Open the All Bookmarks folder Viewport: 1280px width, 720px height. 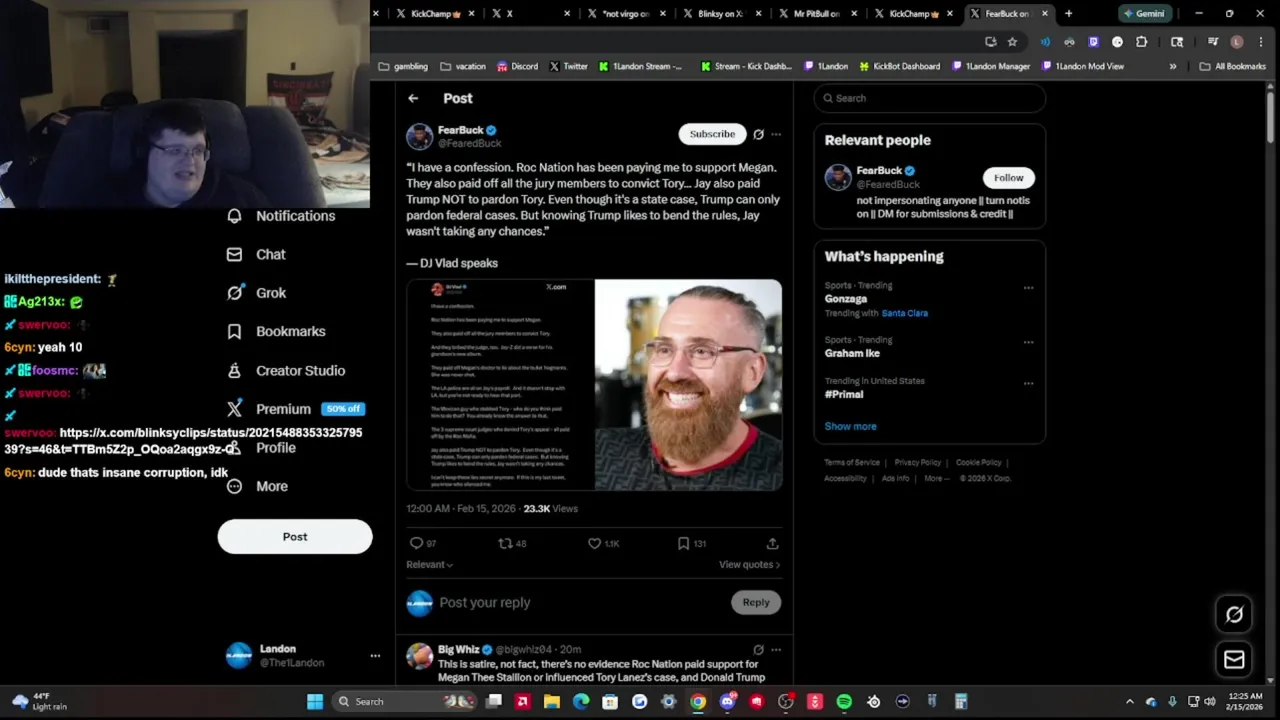[1232, 67]
